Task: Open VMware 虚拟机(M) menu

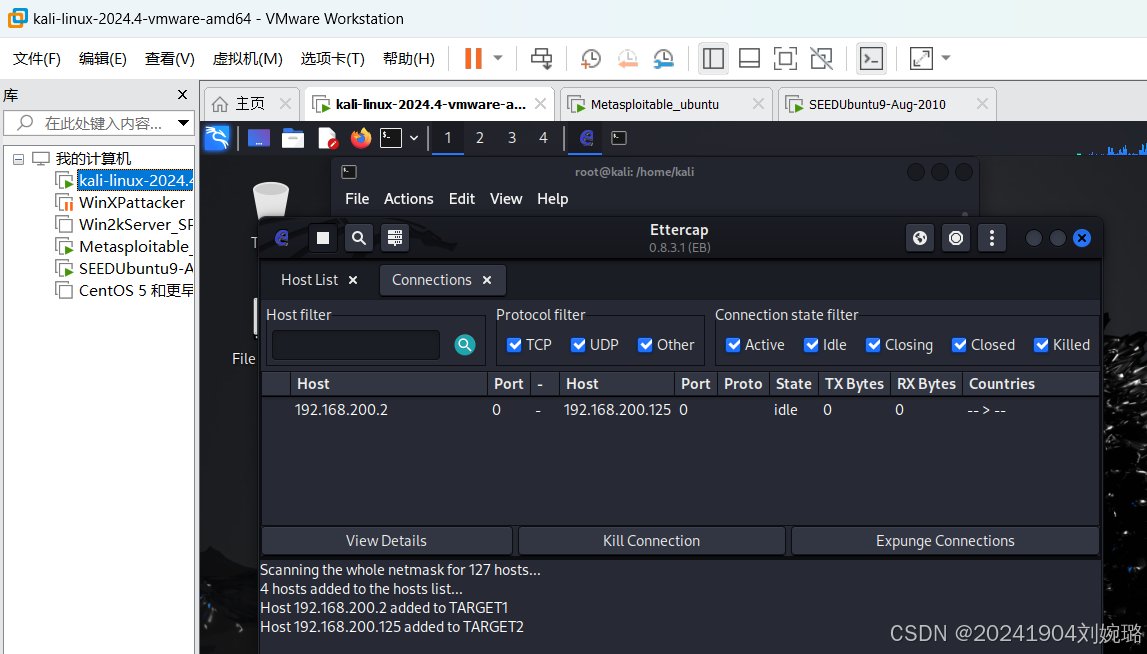Action: [247, 59]
